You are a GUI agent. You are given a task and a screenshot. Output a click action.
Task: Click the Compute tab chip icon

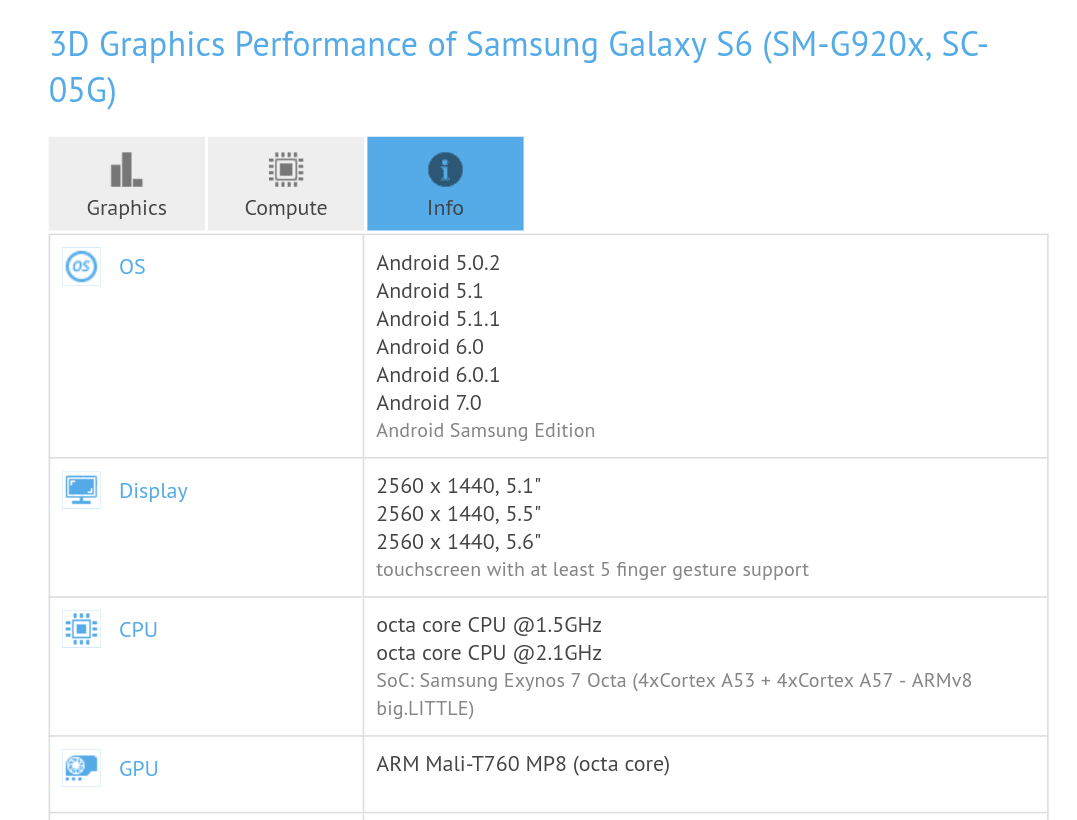tap(286, 170)
